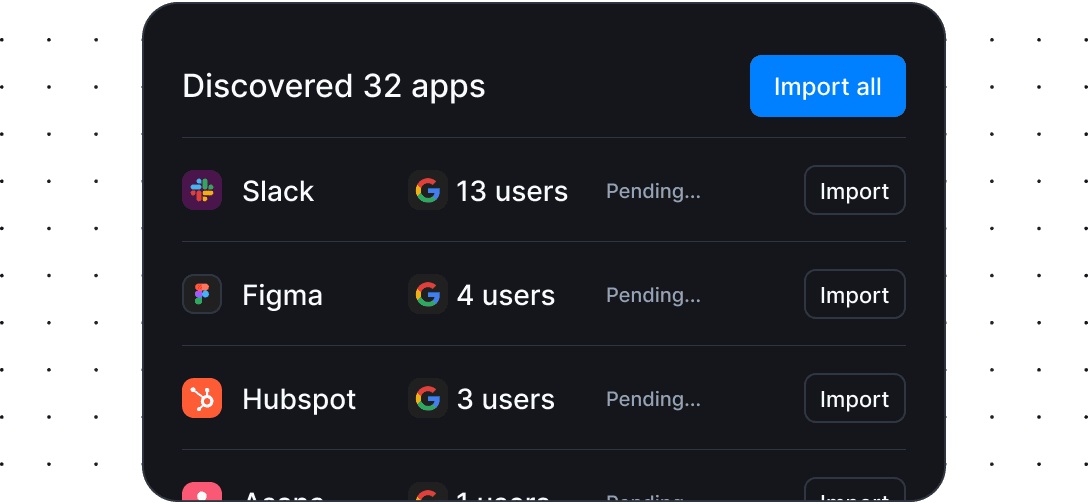Click the Import all button
The width and height of the screenshot is (1088, 504).
click(x=827, y=87)
